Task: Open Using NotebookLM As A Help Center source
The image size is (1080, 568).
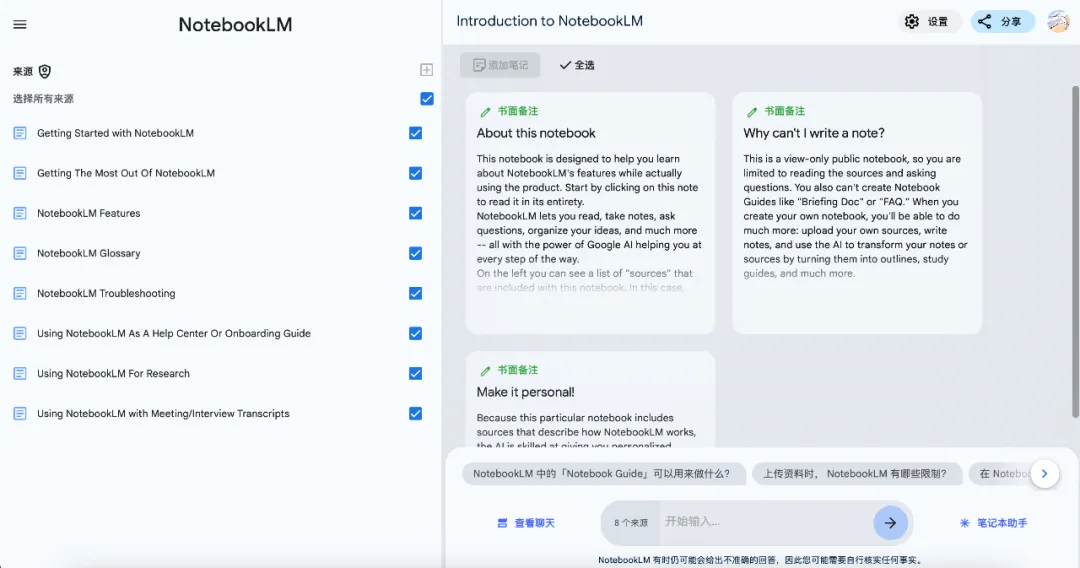Action: pos(174,333)
